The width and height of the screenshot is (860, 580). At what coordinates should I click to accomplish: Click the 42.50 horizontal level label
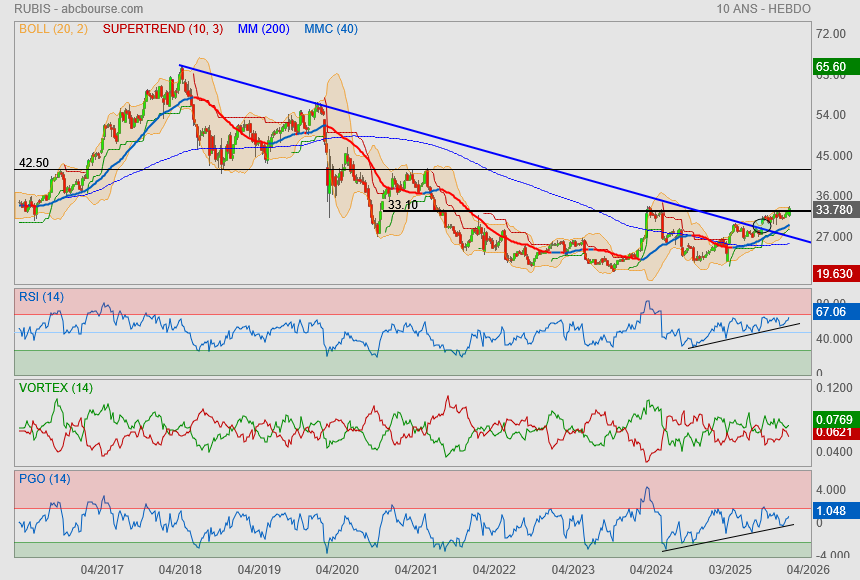click(34, 162)
